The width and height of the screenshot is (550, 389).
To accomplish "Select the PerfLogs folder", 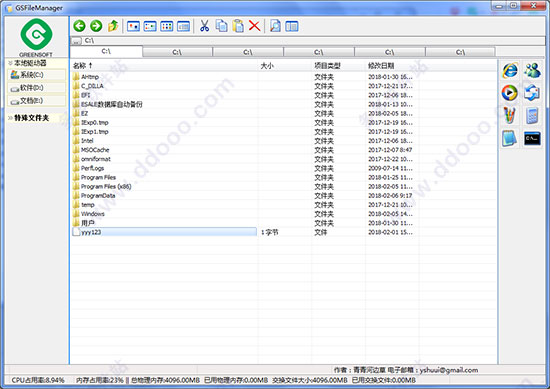I will [x=92, y=168].
